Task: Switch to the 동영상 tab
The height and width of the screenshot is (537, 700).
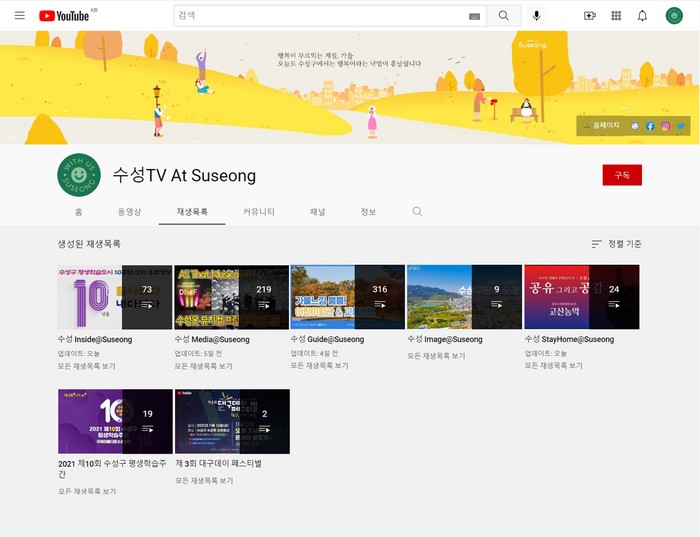Action: pos(129,212)
